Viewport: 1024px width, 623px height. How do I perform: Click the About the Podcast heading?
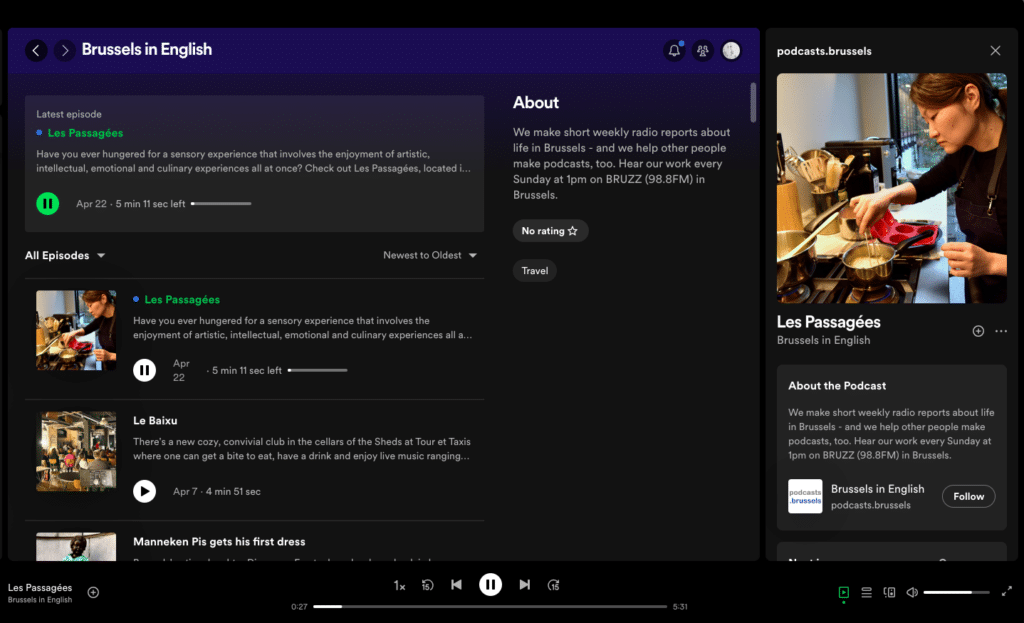point(837,386)
